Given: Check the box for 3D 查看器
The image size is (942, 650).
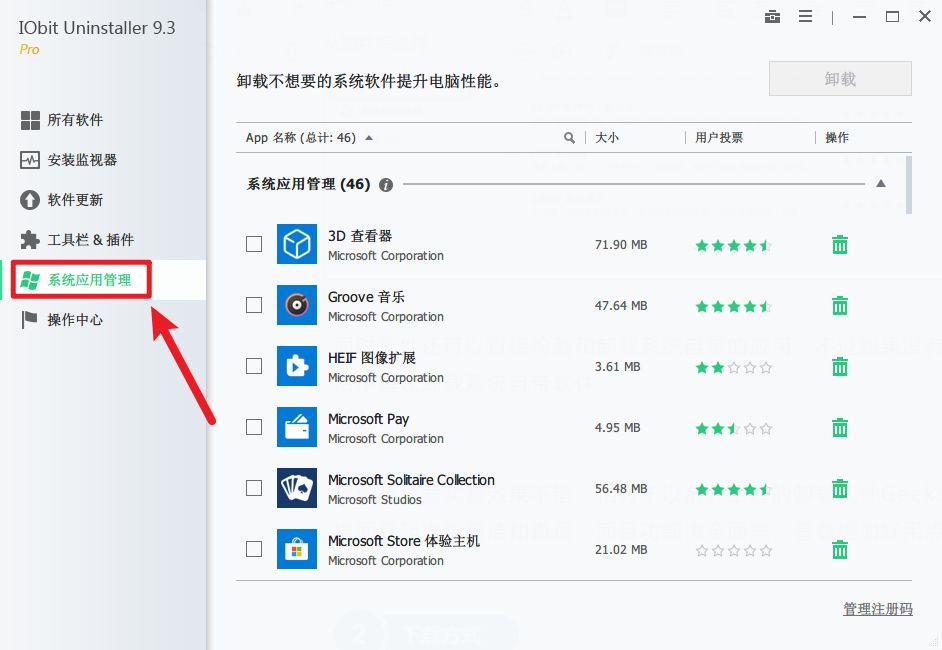Looking at the screenshot, I should (254, 244).
